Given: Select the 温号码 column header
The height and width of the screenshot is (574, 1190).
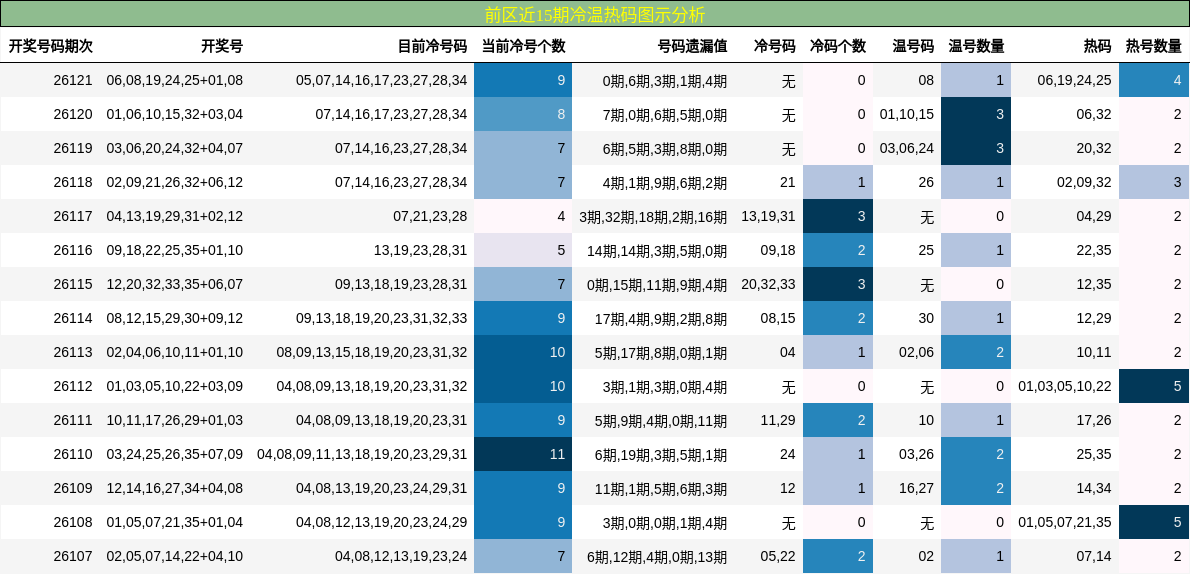Looking at the screenshot, I should pos(913,46).
